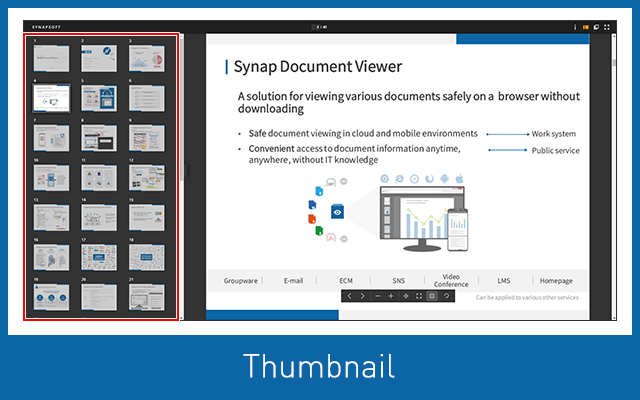Click the document's vertical scrollbar thumb
The image size is (640, 400).
(x=614, y=62)
